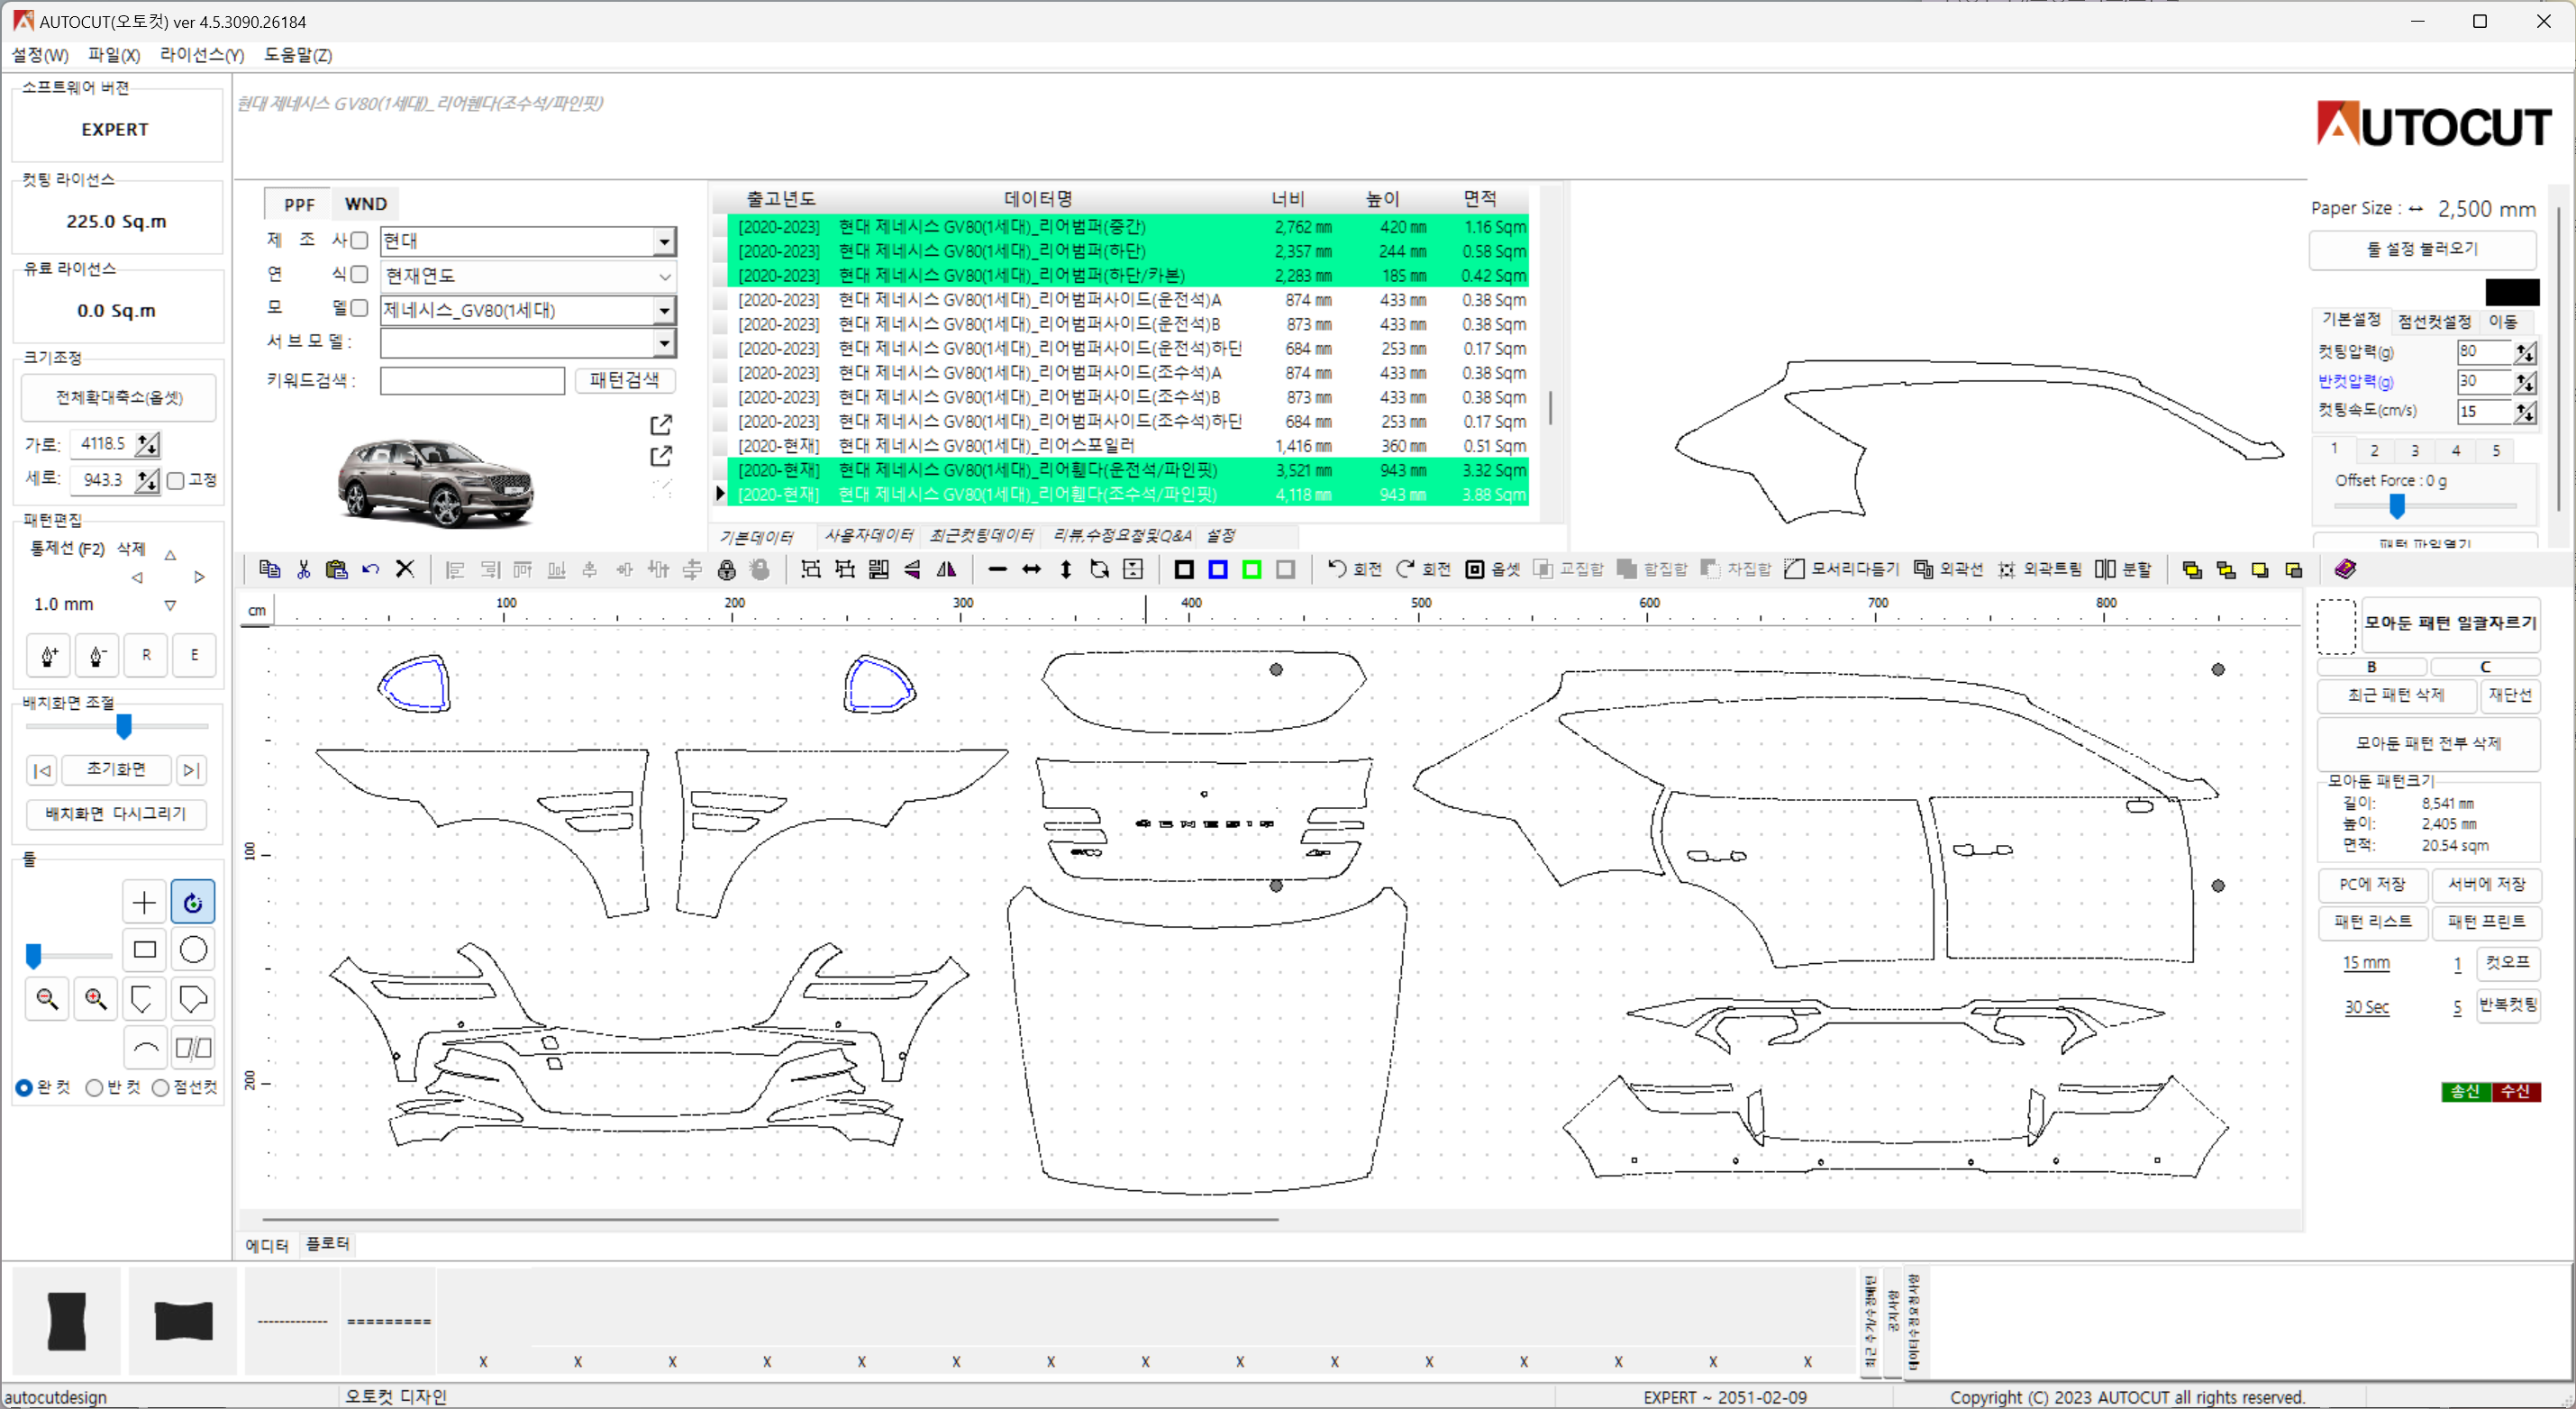Click the 모서리다듬기 corner trim tool
This screenshot has width=2576, height=1409.
[x=1841, y=569]
